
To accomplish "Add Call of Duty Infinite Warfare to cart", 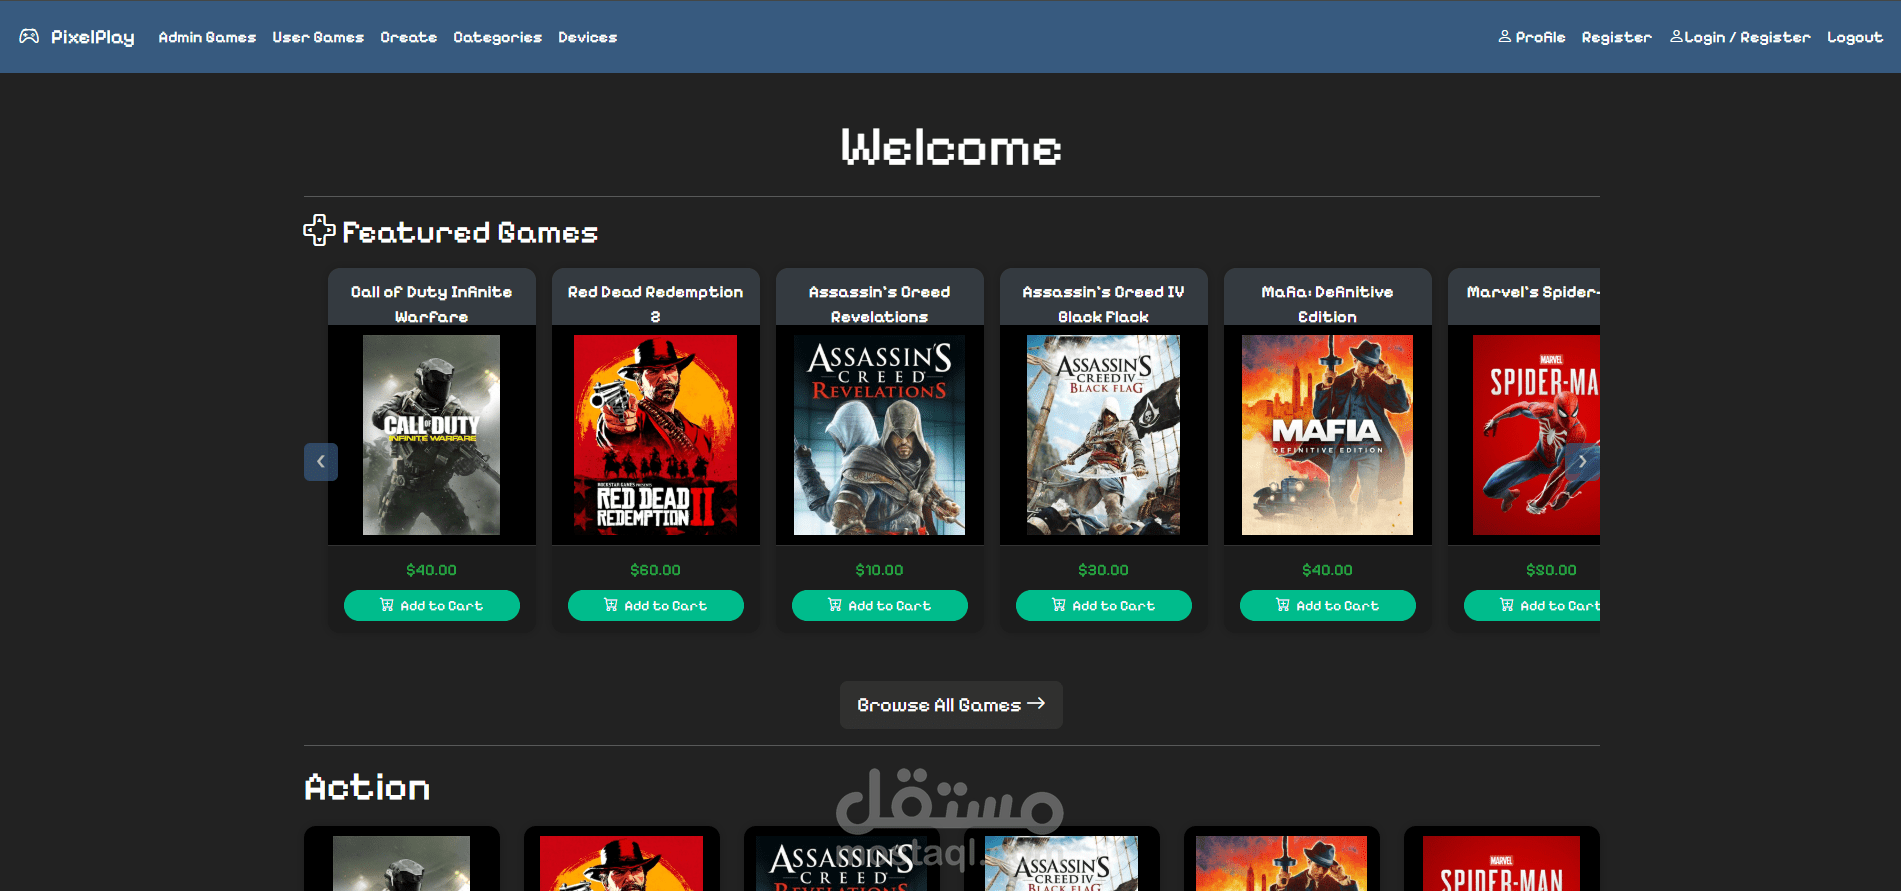I will 432,605.
